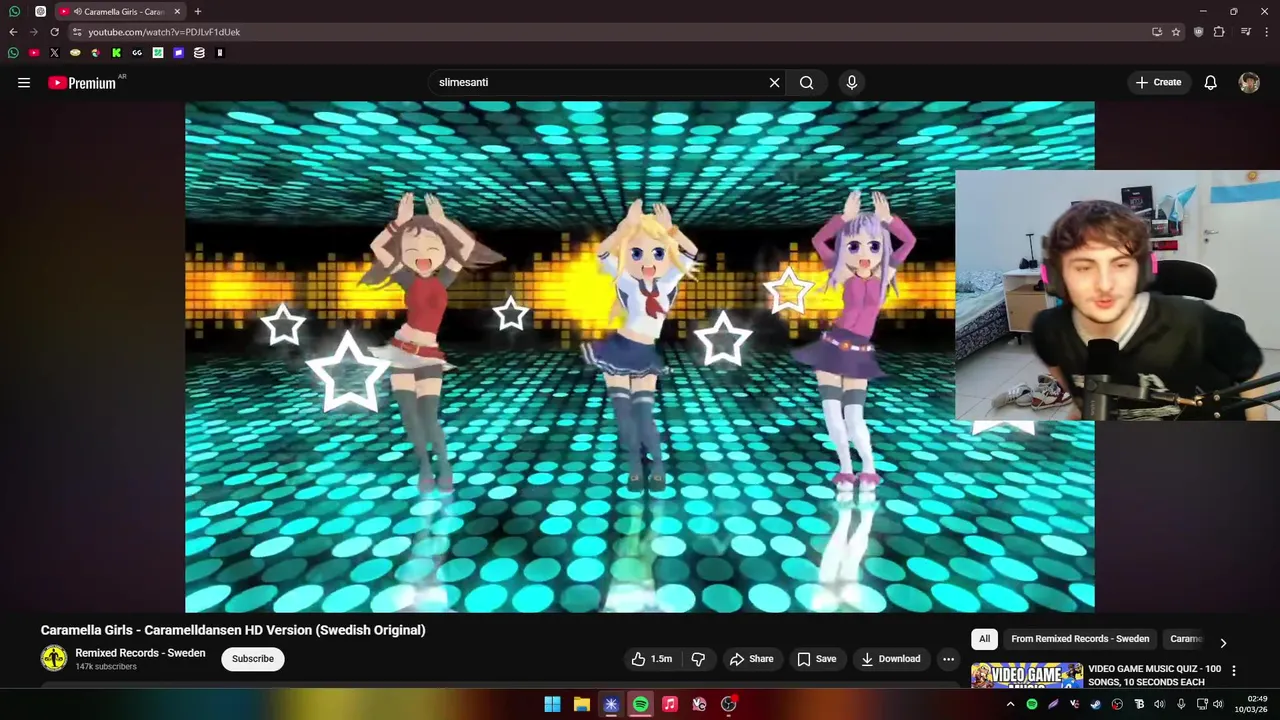Click the video player to pause

(x=640, y=357)
